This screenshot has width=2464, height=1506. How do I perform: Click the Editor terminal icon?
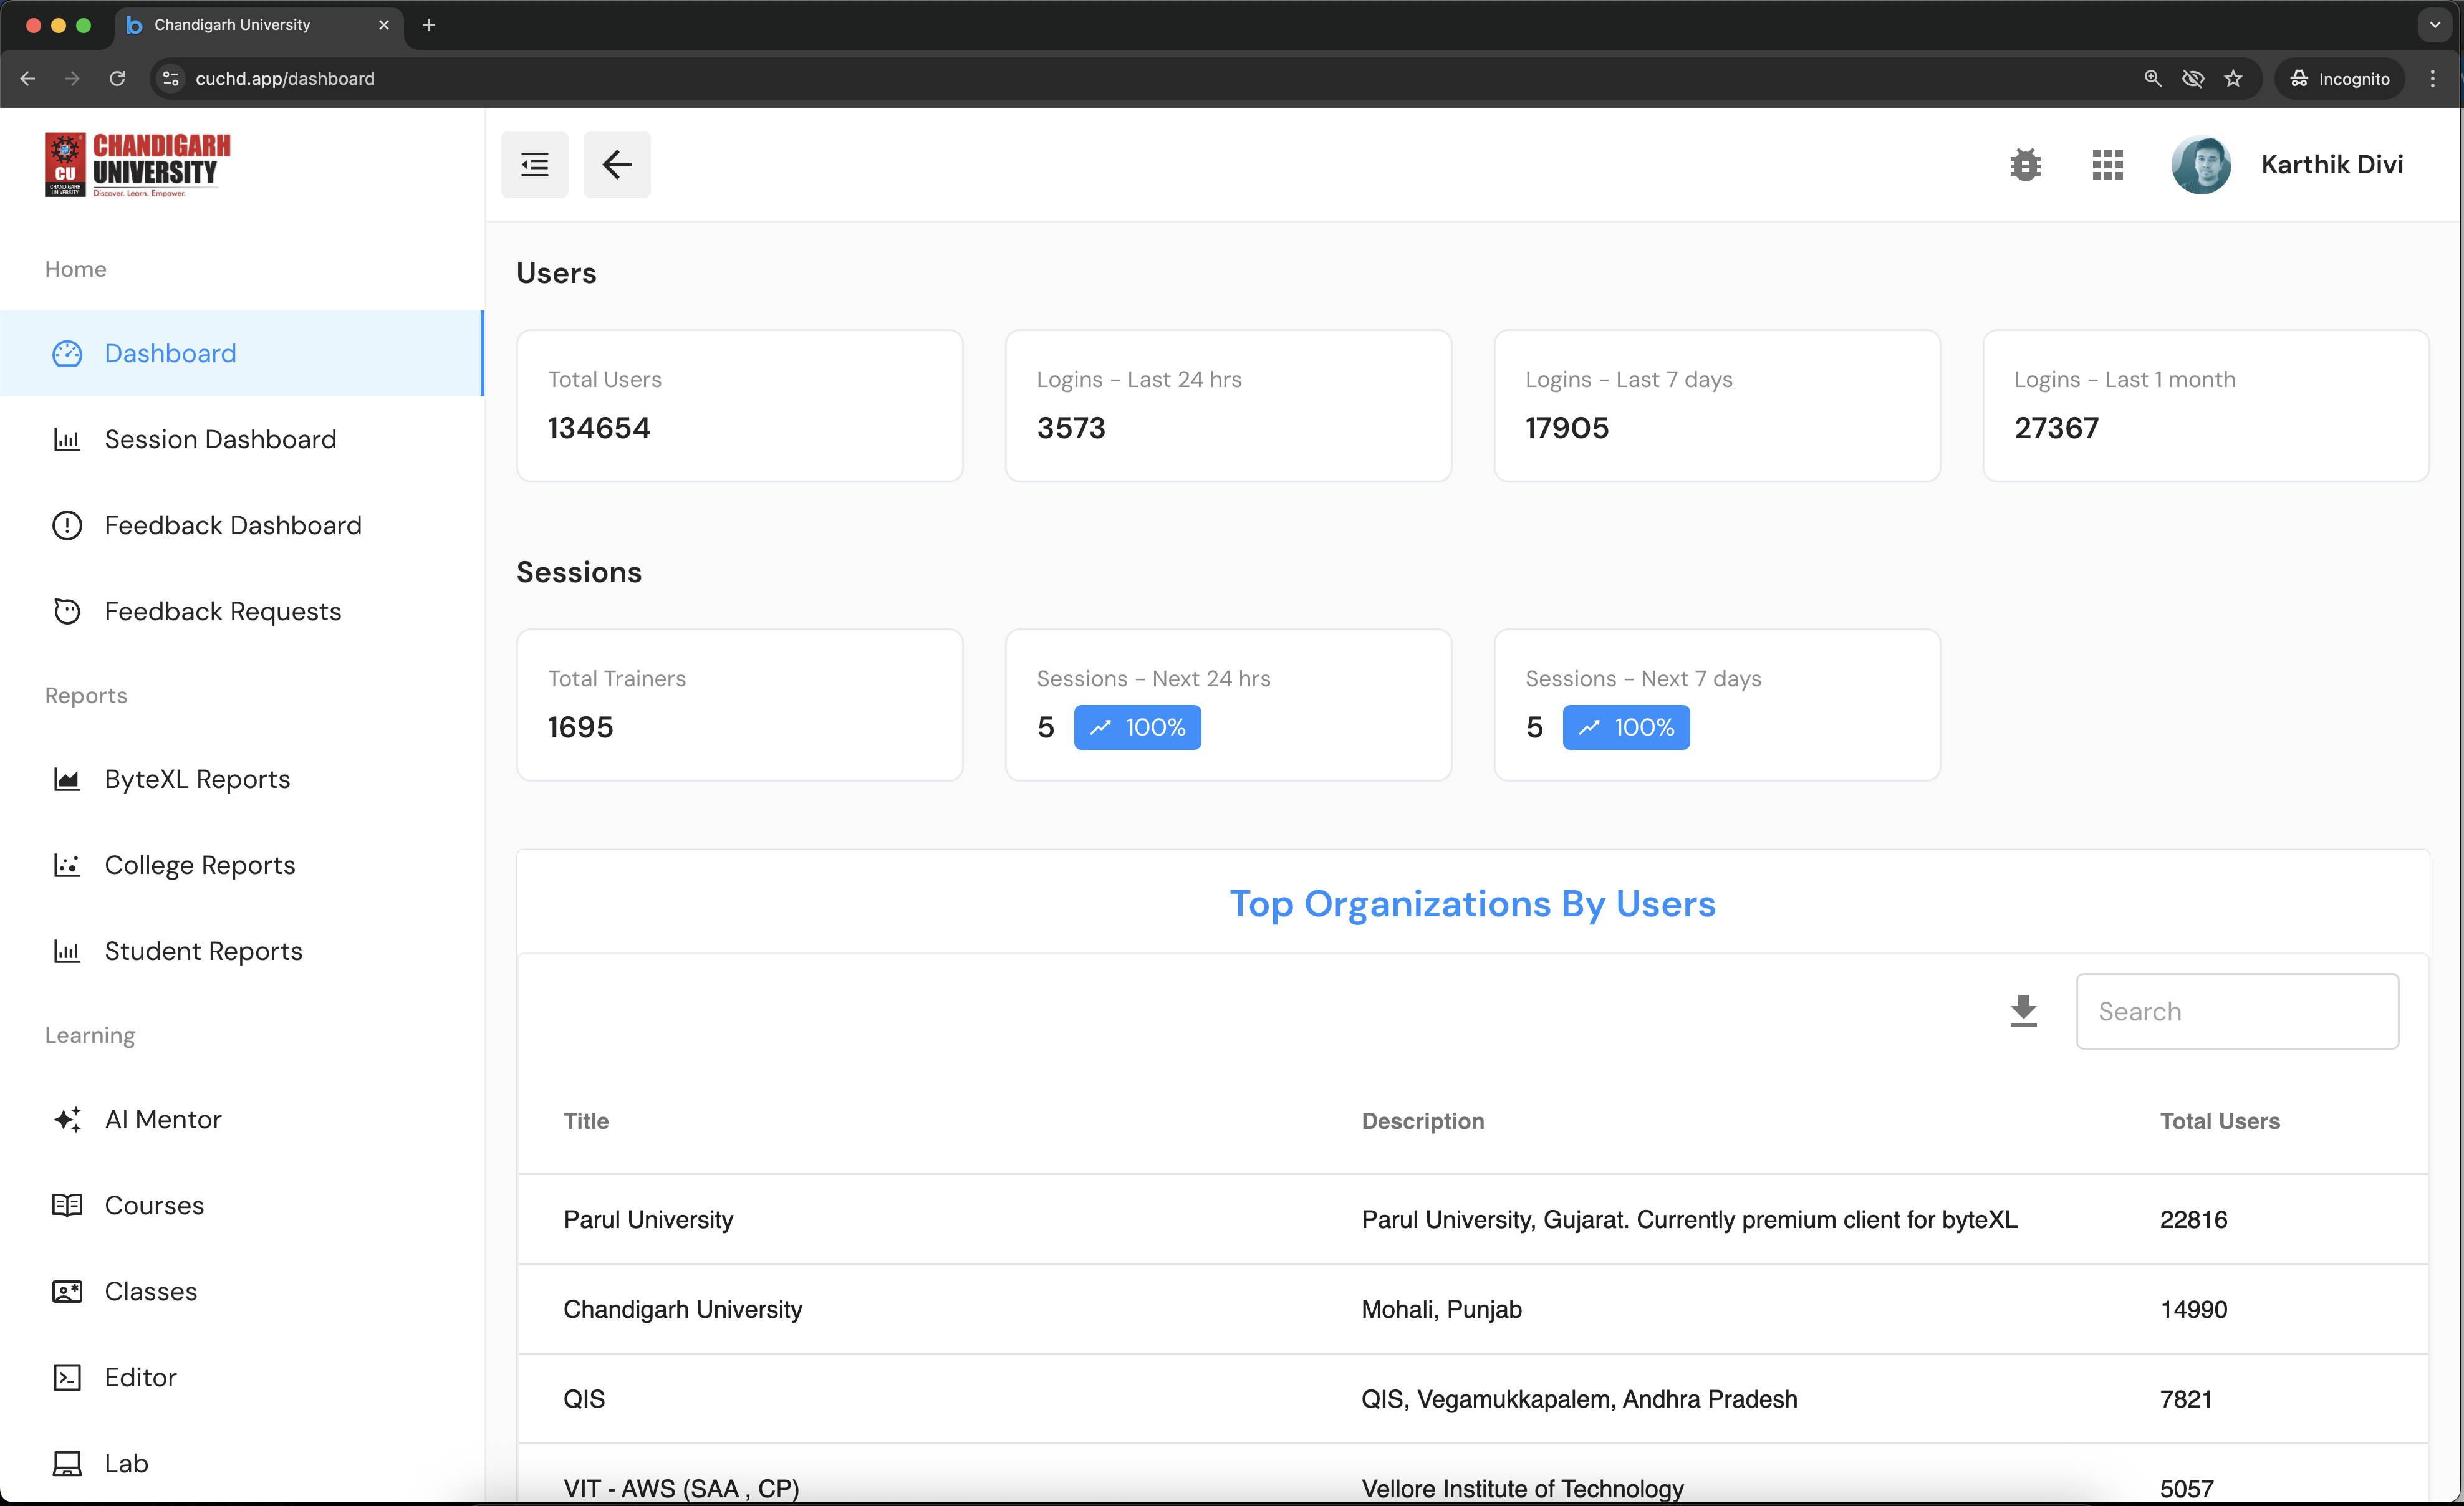(67, 1377)
